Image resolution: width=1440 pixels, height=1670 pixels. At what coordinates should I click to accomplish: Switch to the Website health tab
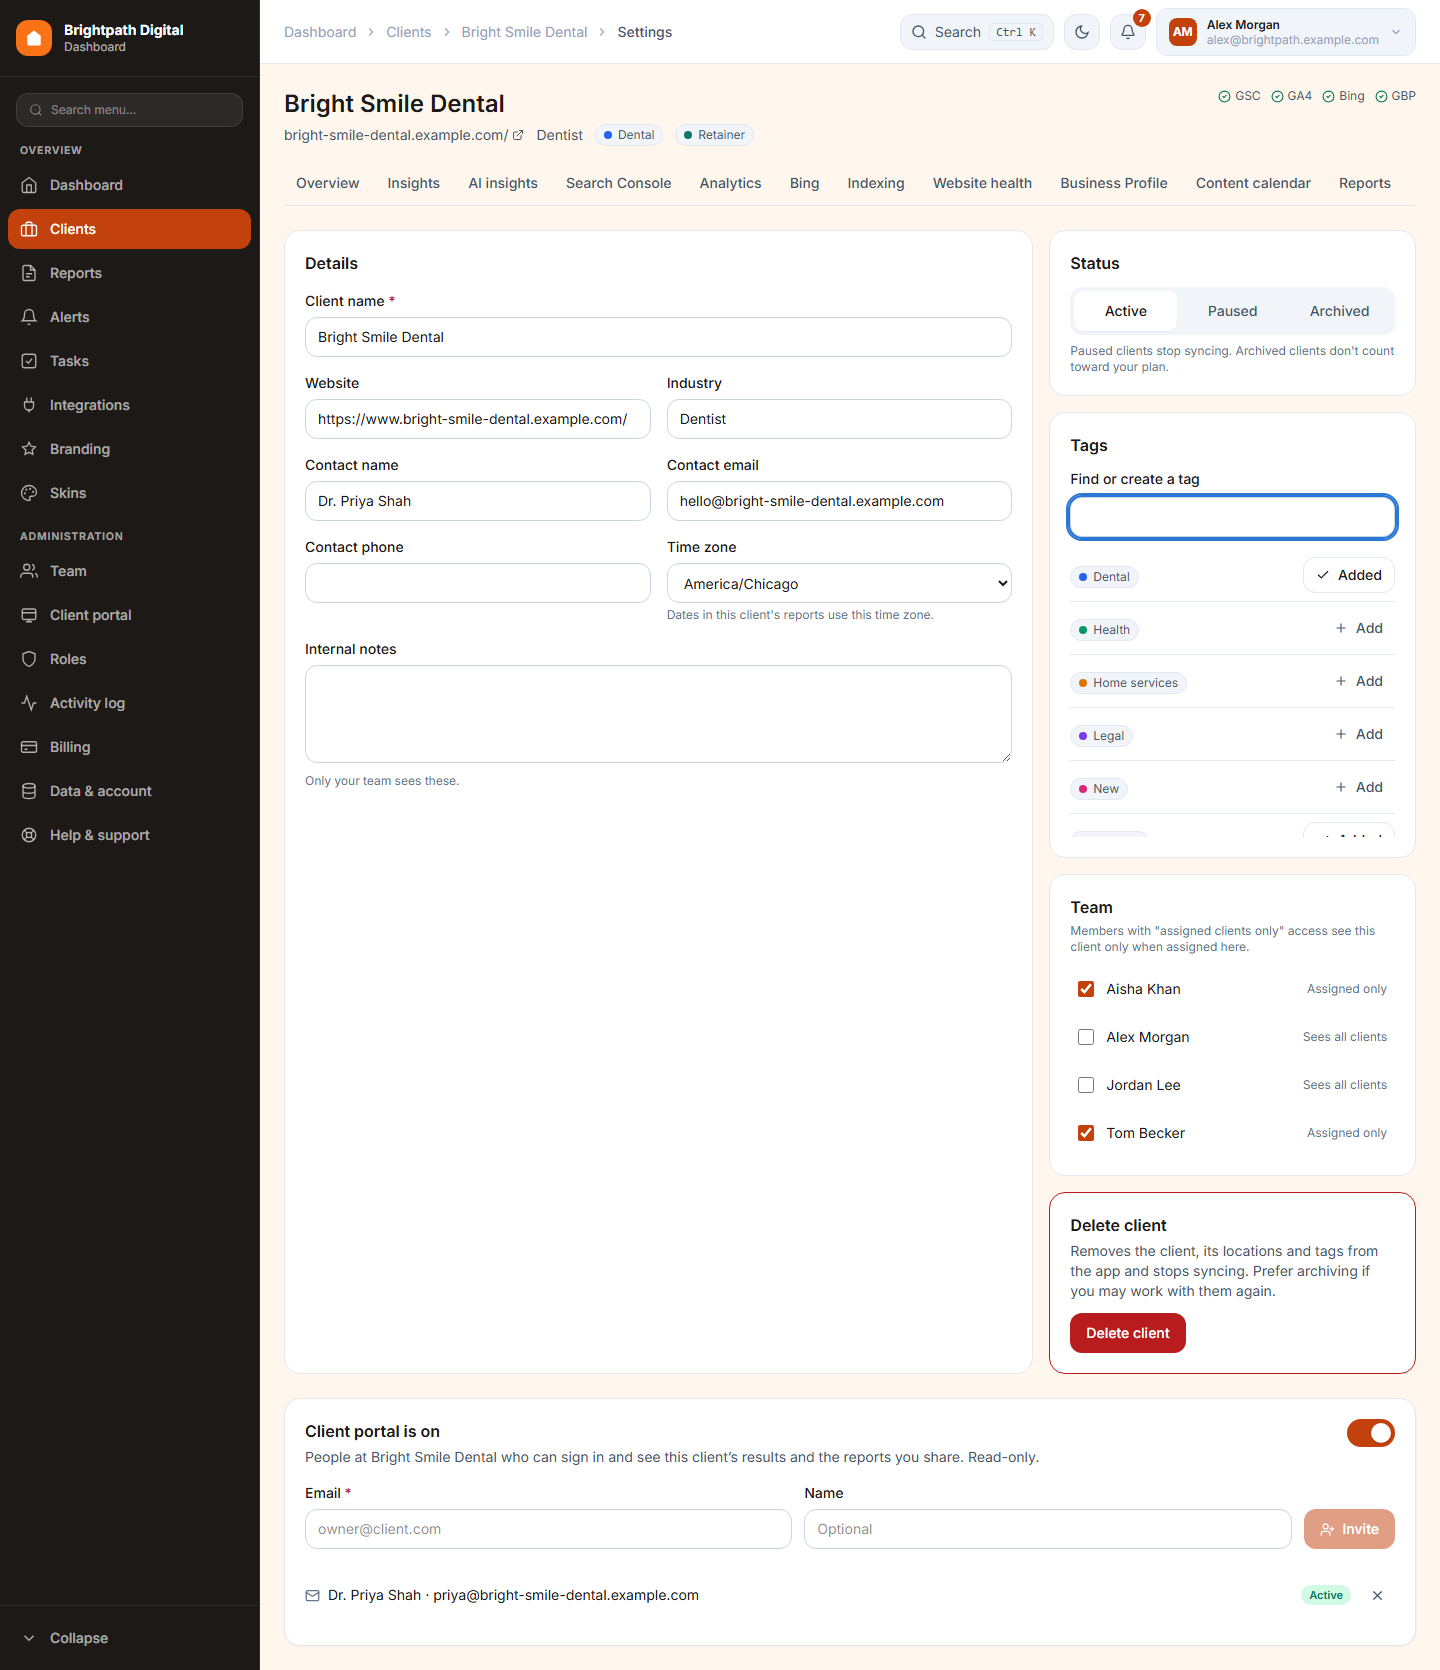982,183
